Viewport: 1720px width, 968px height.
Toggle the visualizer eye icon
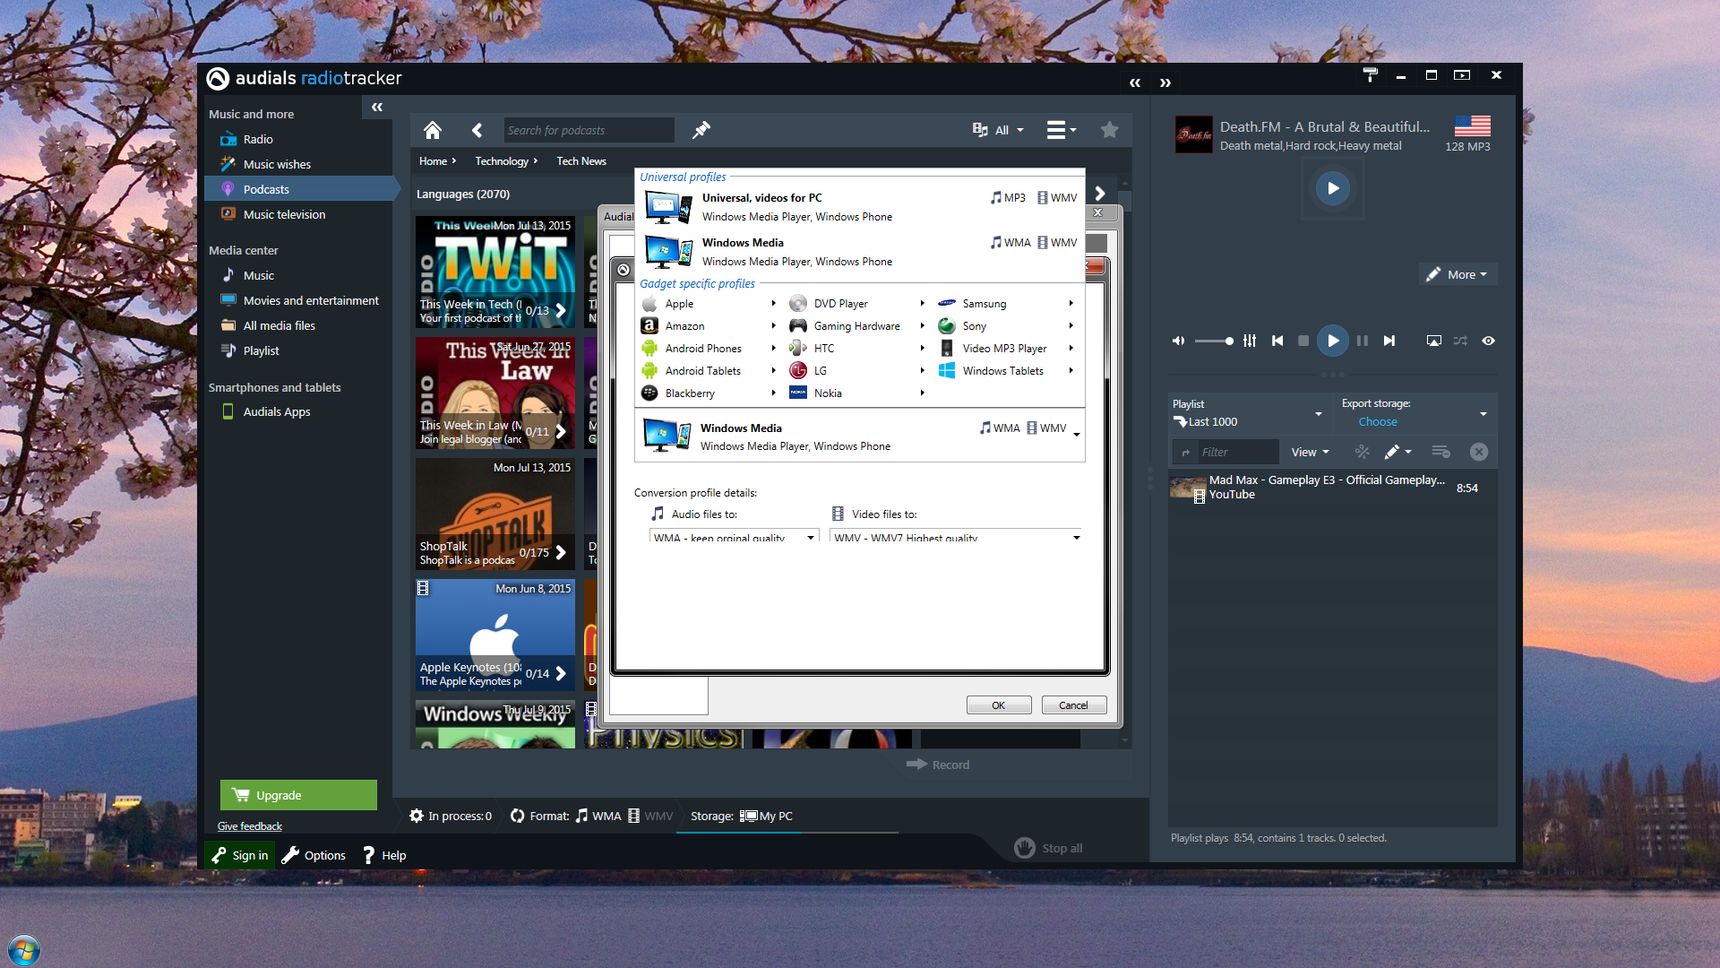coord(1488,341)
